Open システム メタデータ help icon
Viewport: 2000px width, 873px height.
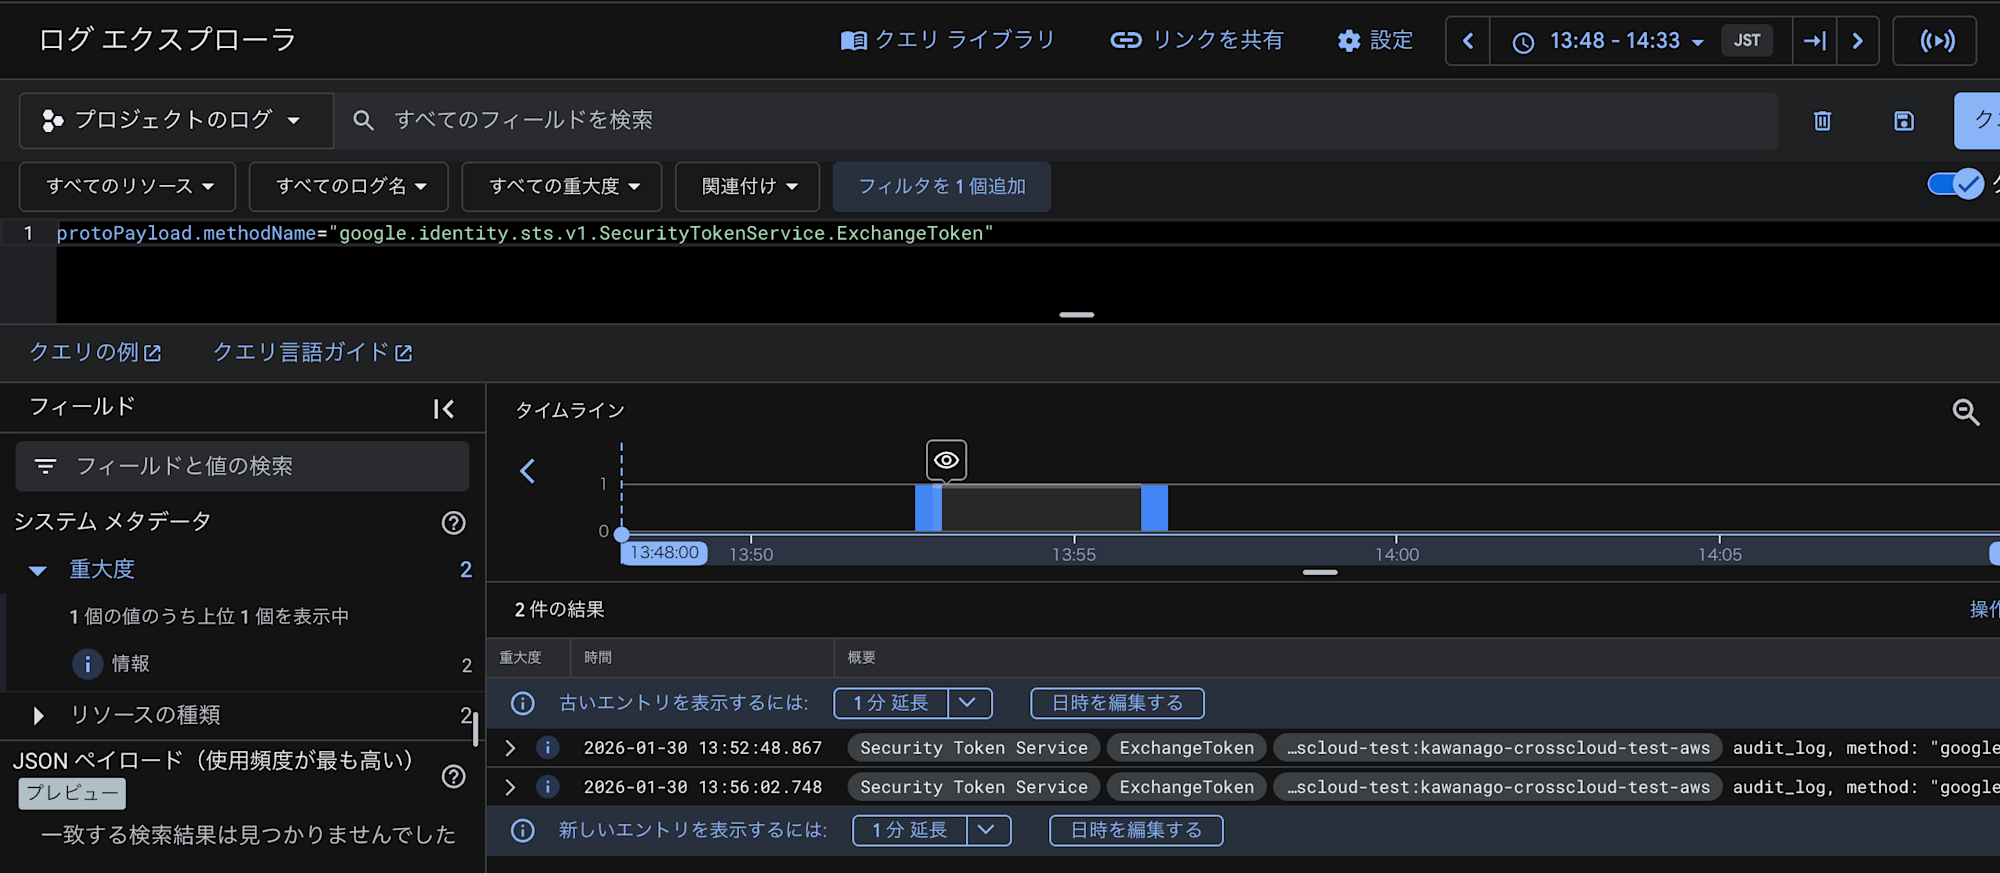click(x=454, y=523)
